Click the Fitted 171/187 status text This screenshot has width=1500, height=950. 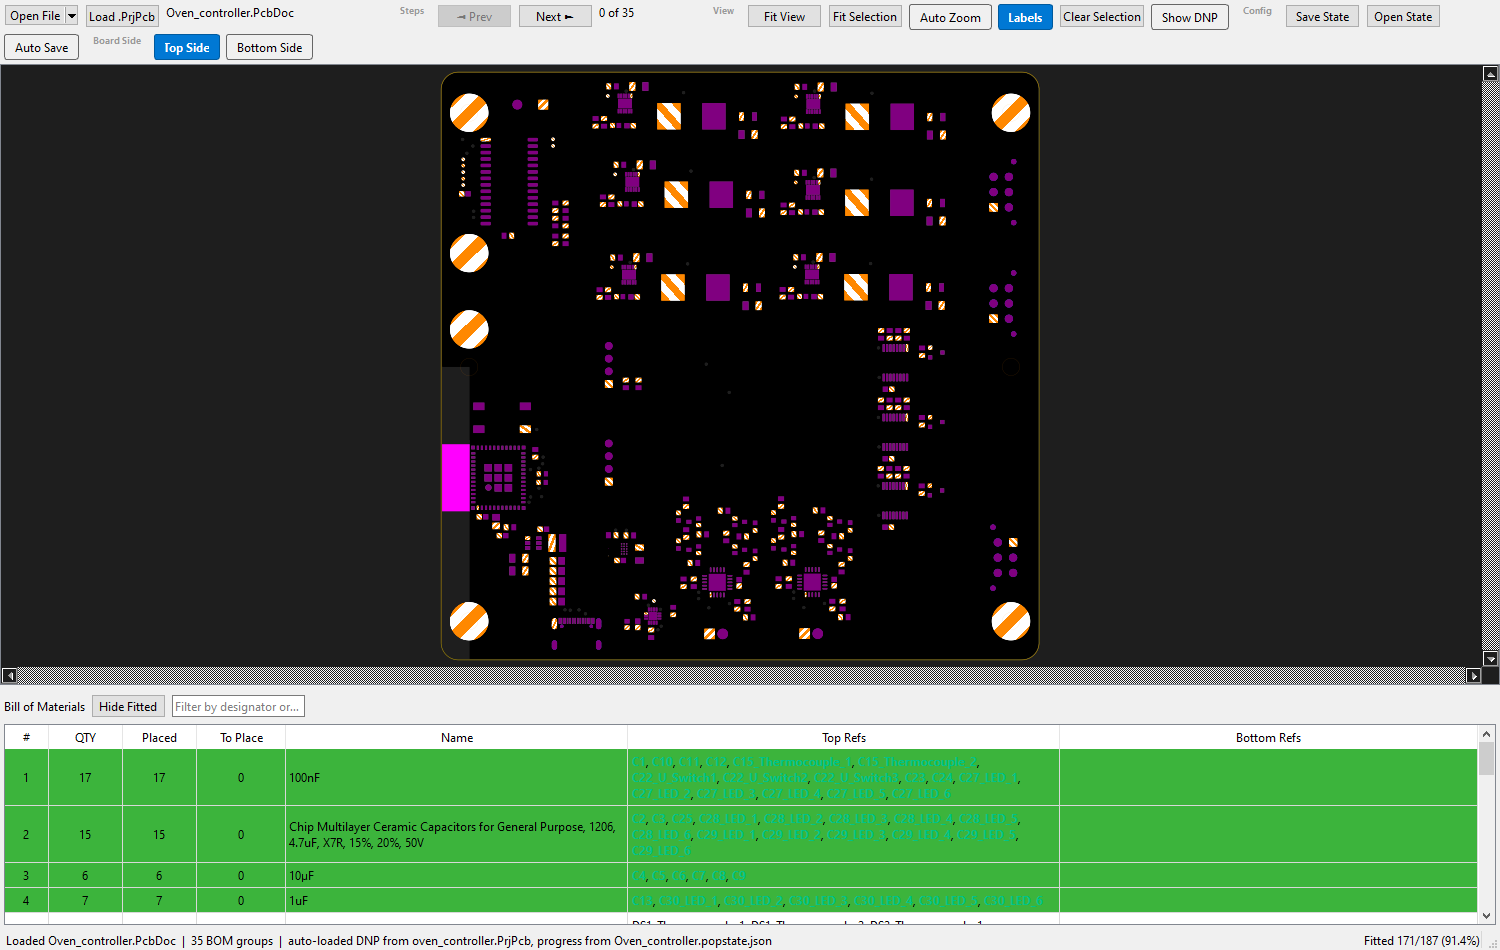click(x=1421, y=940)
